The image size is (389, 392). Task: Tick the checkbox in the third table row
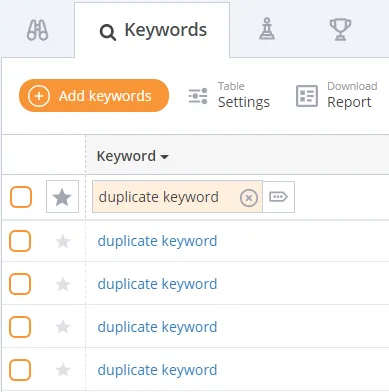[20, 284]
